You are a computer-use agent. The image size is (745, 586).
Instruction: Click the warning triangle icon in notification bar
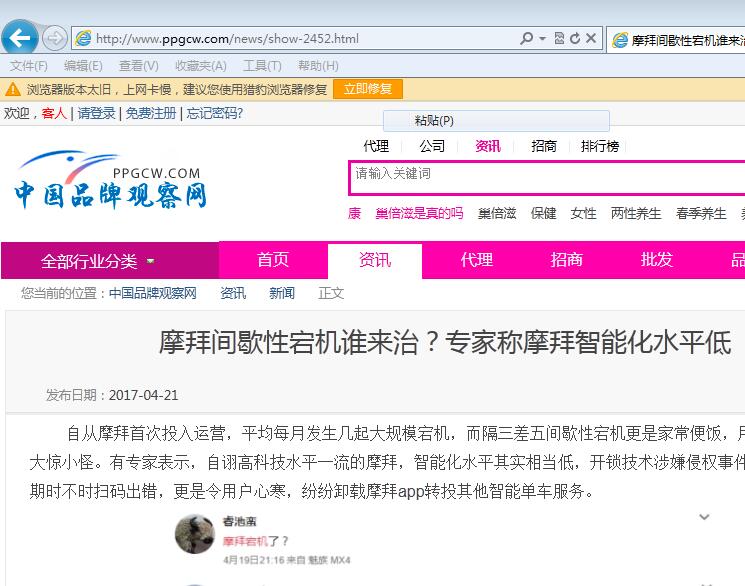[13, 89]
